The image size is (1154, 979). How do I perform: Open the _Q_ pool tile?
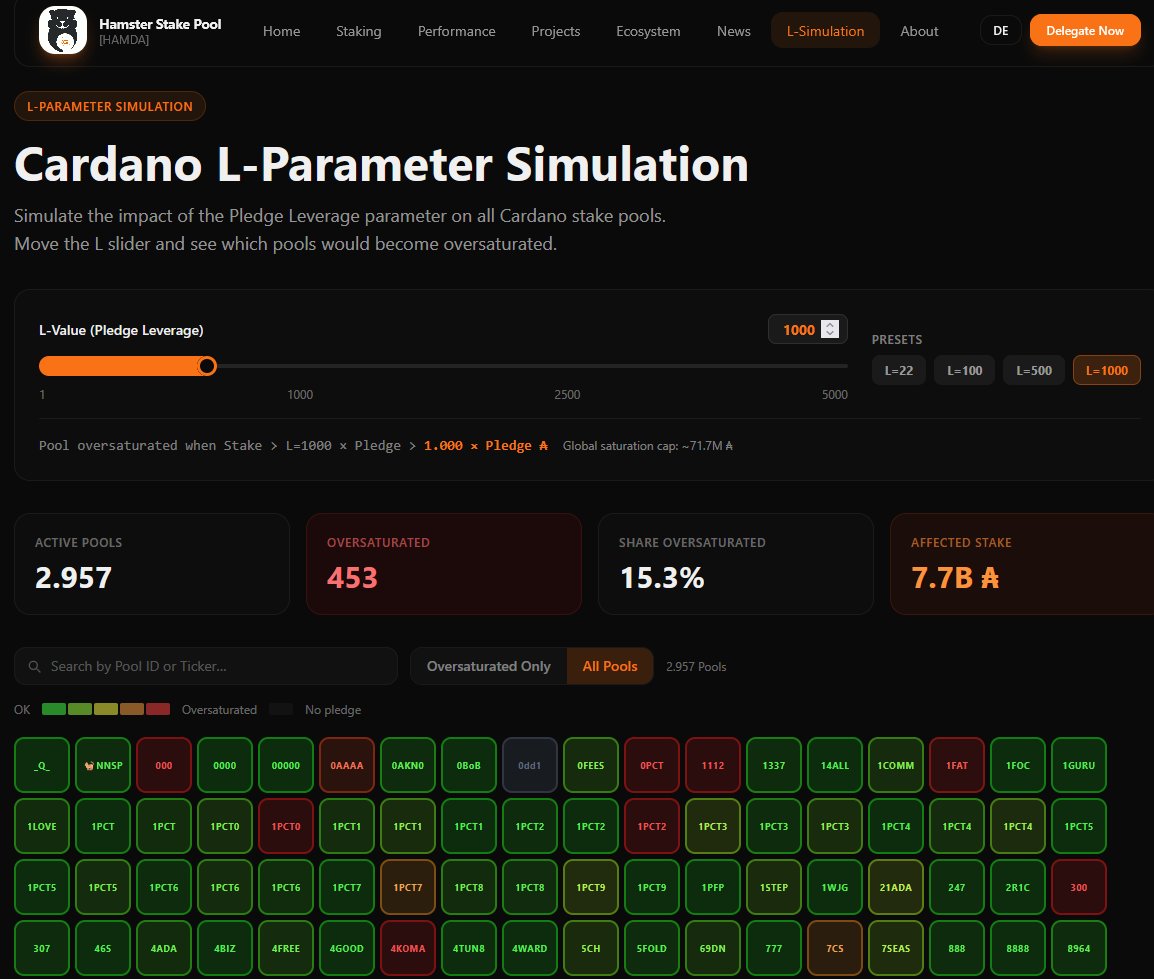[42, 765]
